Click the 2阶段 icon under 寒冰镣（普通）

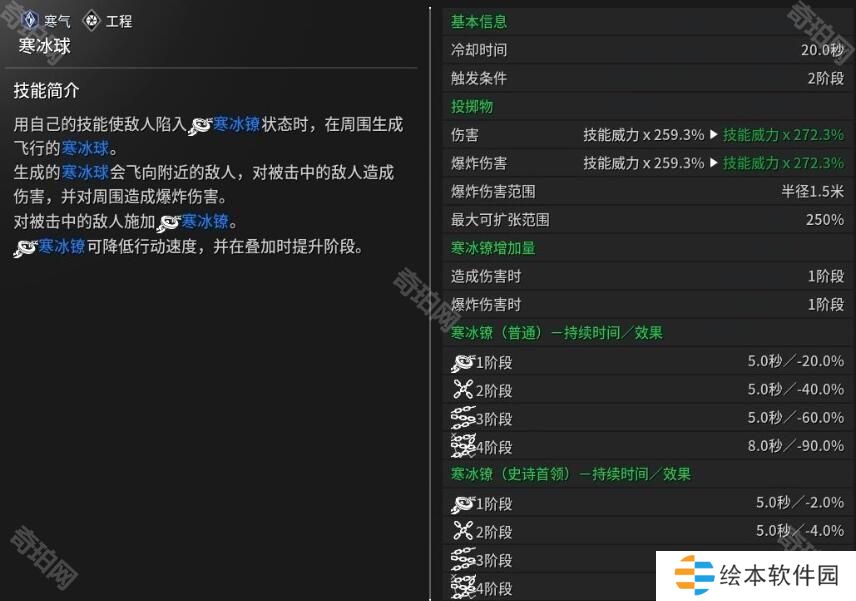click(x=462, y=390)
